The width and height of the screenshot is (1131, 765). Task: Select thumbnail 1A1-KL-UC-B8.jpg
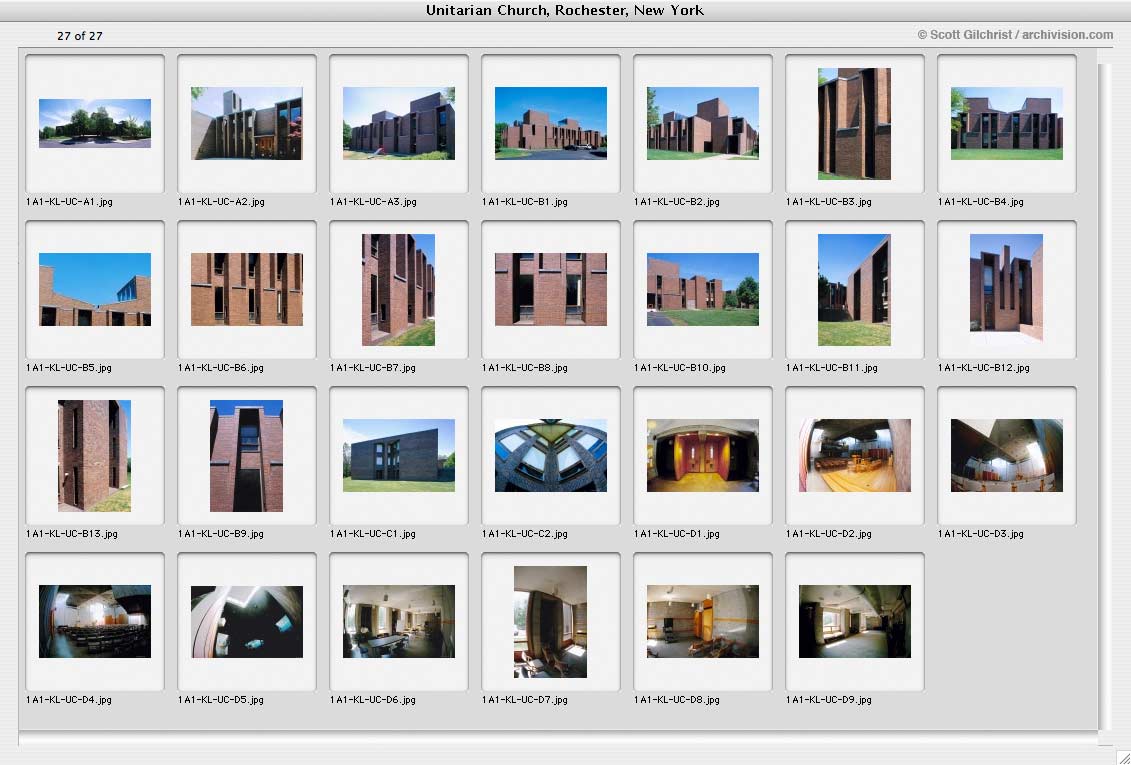coord(551,289)
